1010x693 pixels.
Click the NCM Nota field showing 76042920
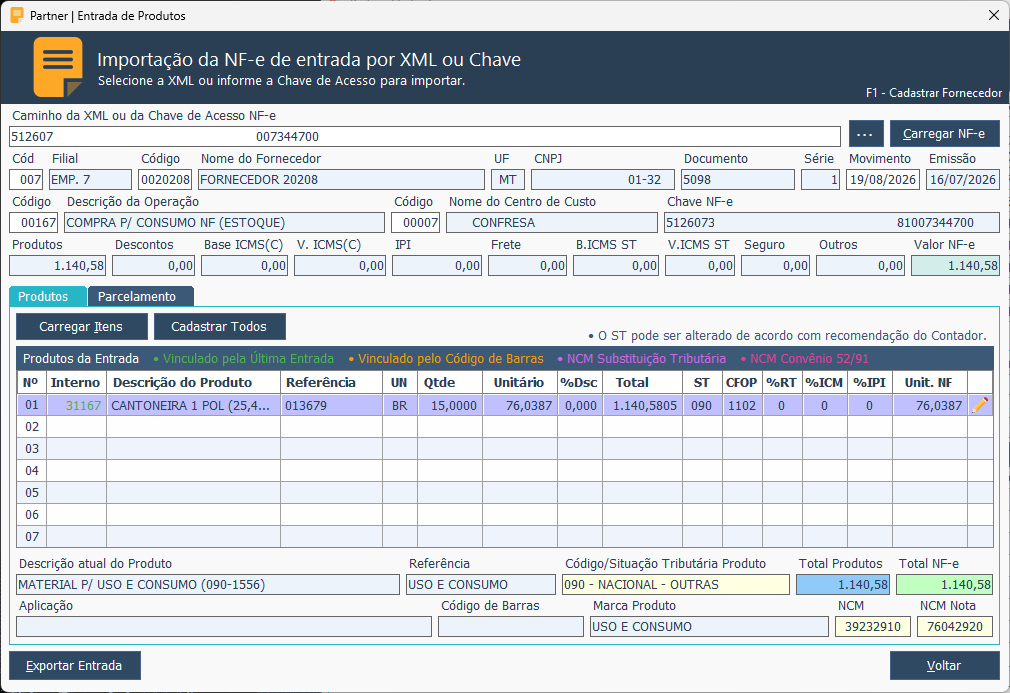[x=955, y=627]
